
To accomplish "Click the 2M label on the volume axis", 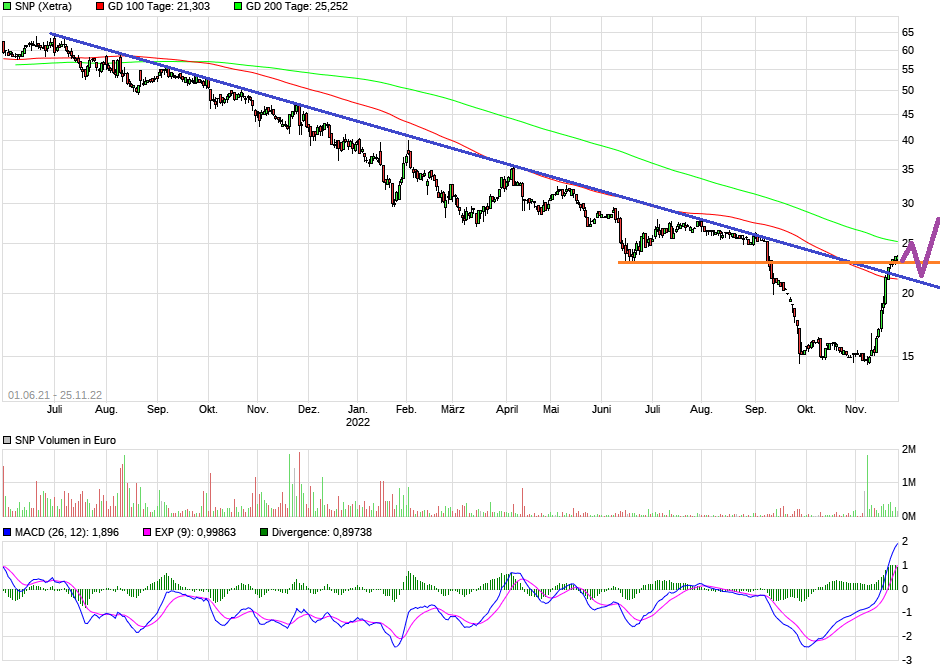I will coord(909,450).
